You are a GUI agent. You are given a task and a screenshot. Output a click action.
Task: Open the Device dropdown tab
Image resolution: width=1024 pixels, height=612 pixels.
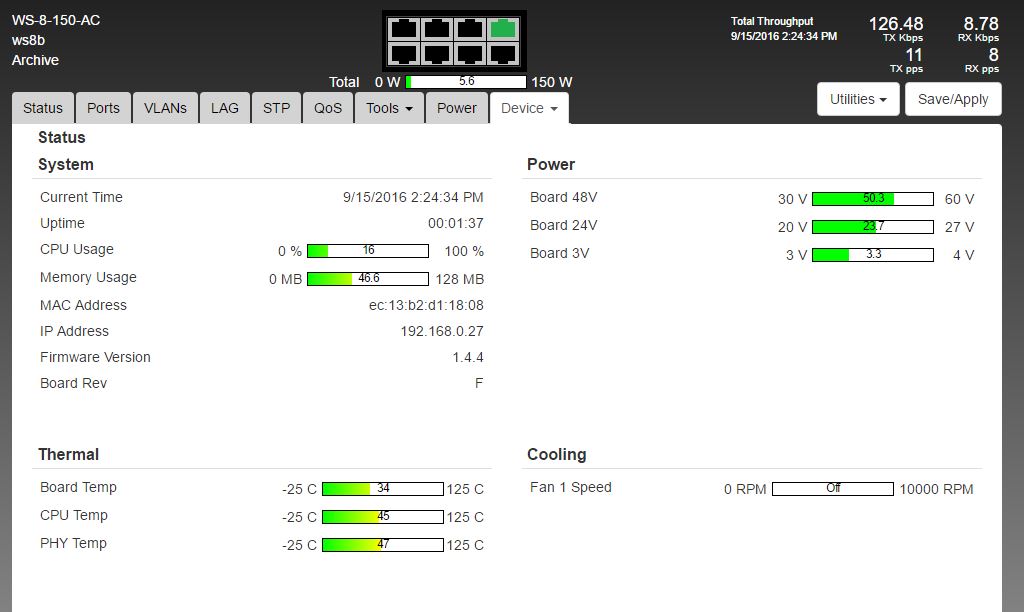click(528, 108)
